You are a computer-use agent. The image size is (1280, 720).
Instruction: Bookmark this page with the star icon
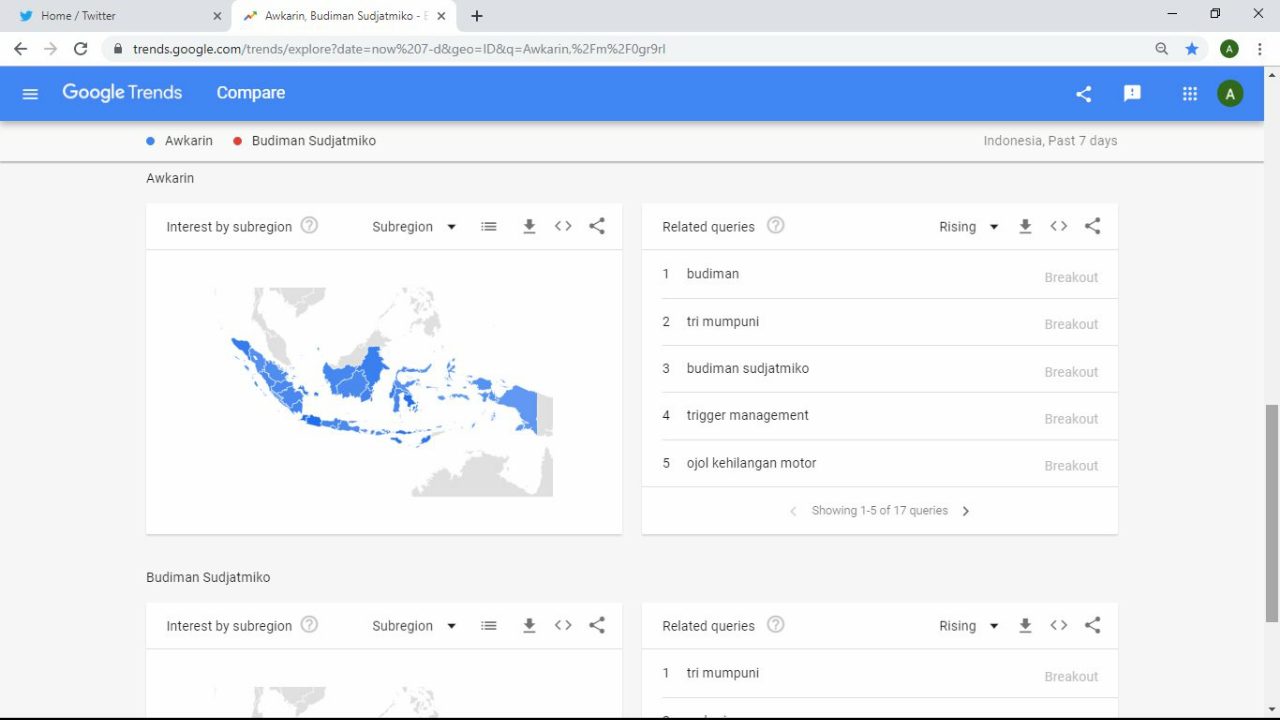[x=1192, y=48]
